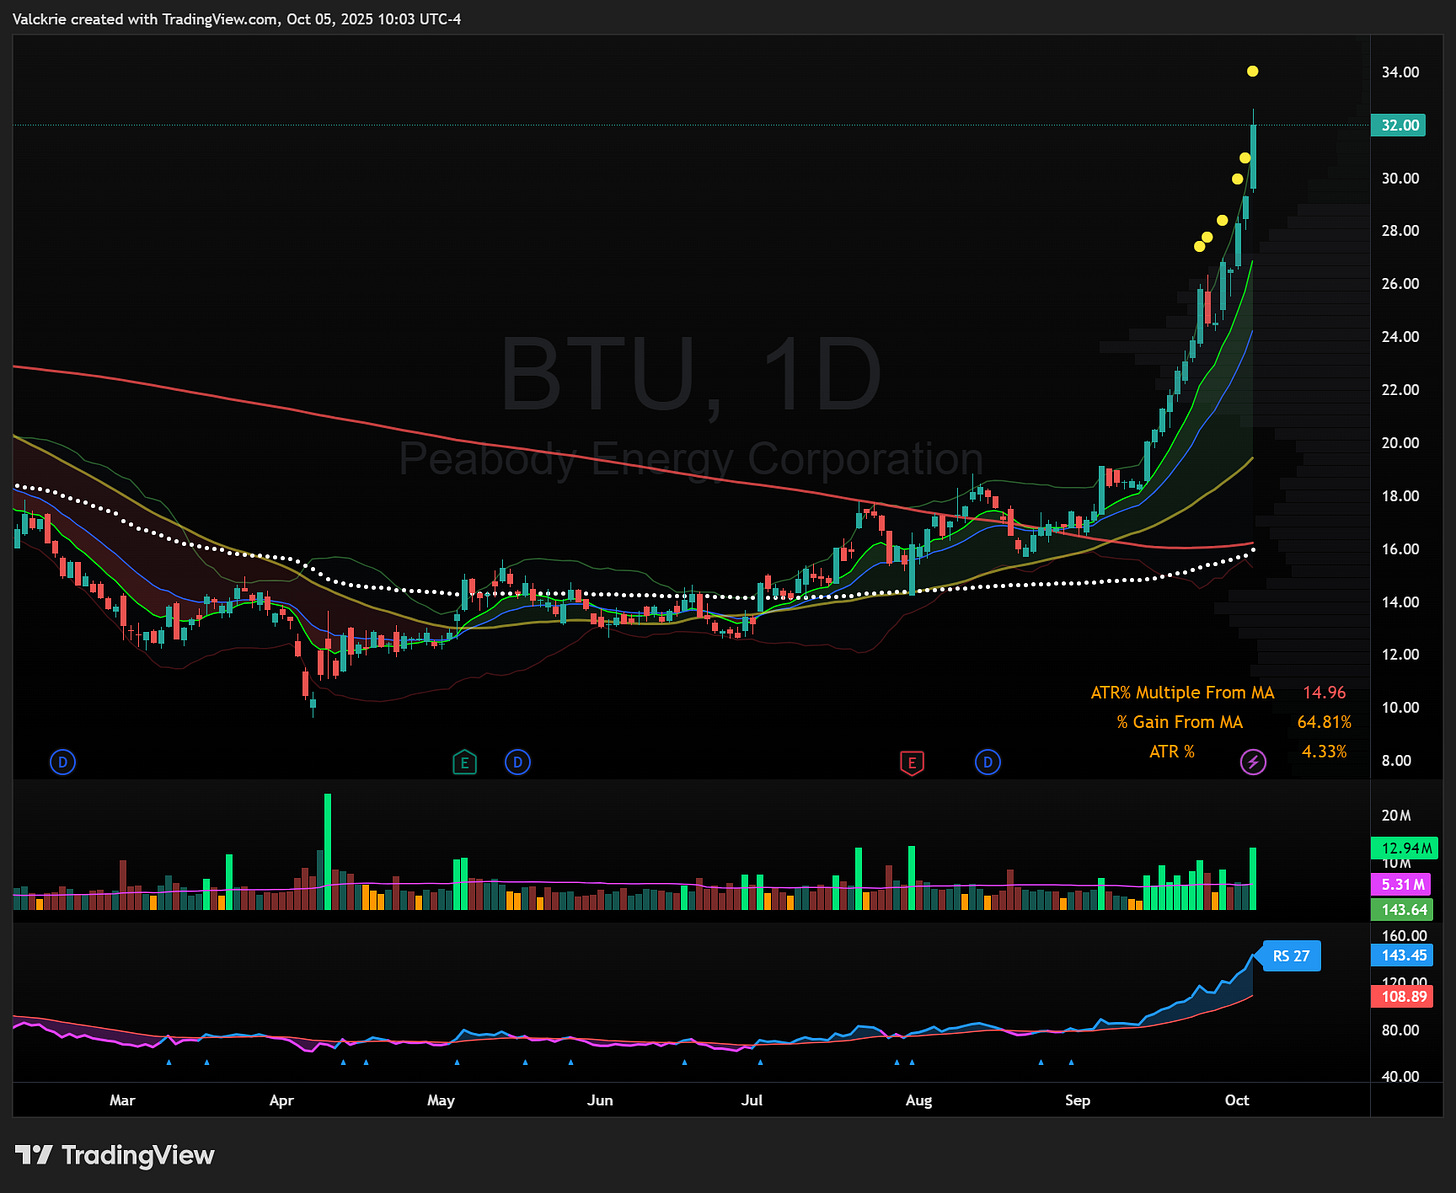The width and height of the screenshot is (1456, 1193).
Task: Click the TradingView logo
Action: [x=115, y=1155]
